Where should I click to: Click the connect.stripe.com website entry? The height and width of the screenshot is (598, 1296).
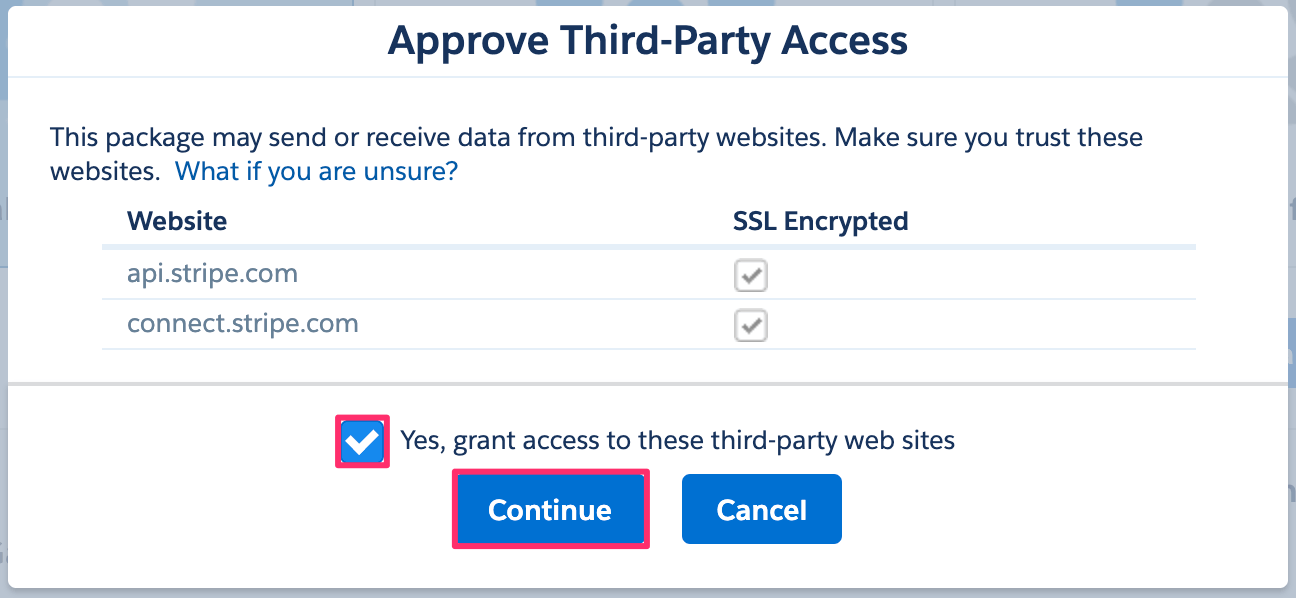(243, 324)
